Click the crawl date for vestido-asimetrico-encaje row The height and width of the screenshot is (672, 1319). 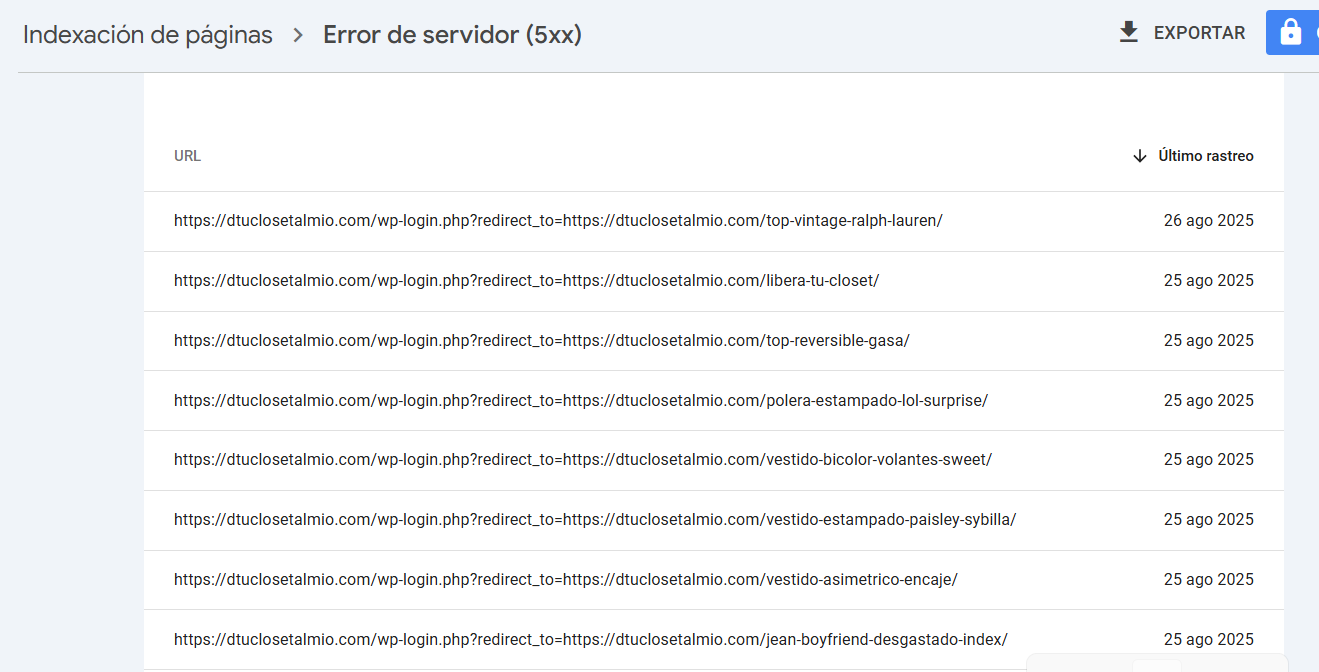1208,580
